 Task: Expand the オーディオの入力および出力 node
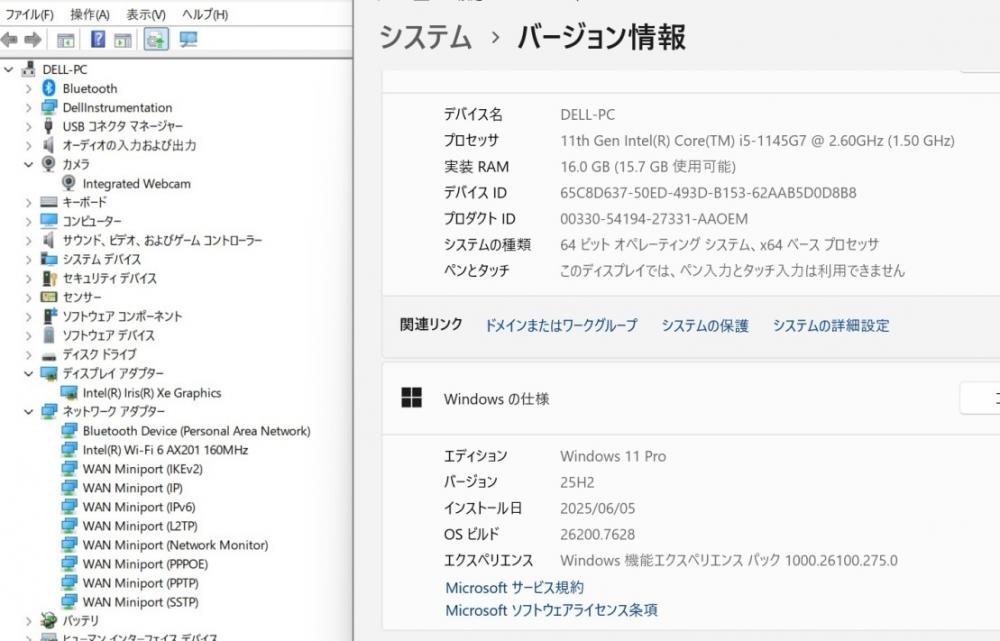[29, 145]
